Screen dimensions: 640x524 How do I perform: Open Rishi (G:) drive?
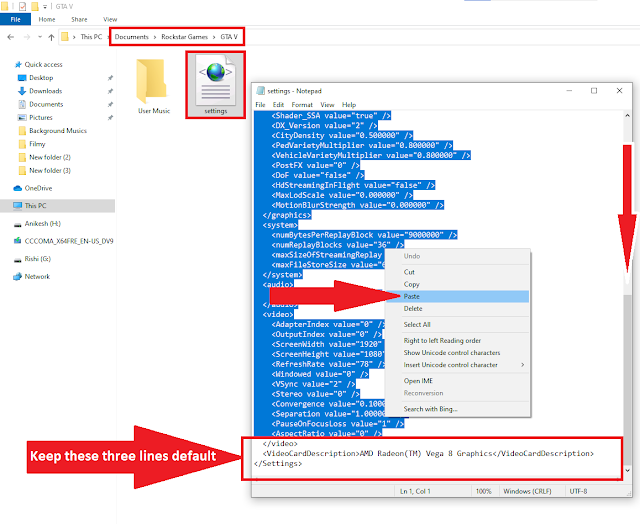(32, 259)
